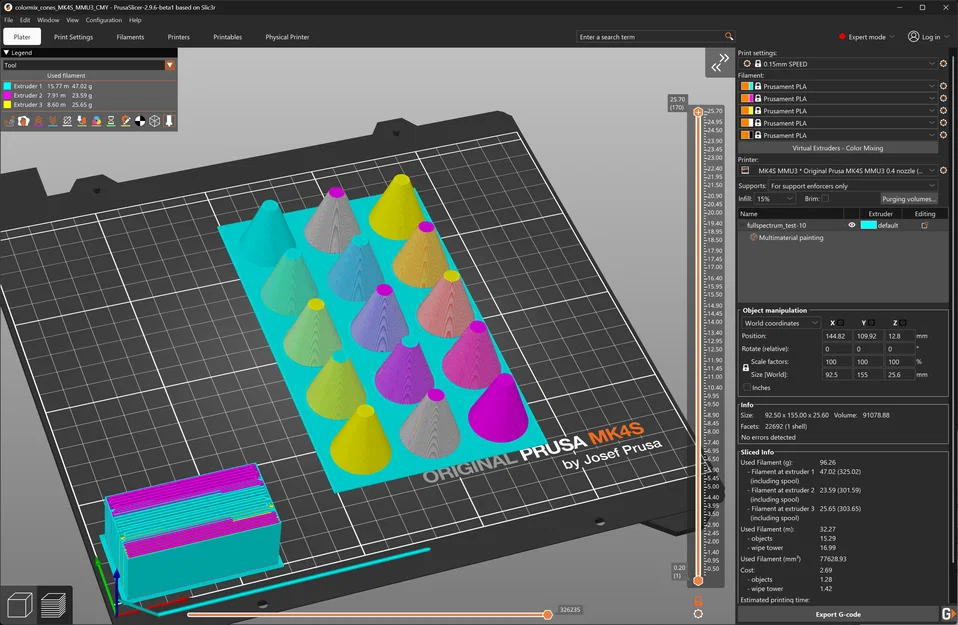This screenshot has height=625, width=958.
Task: Reset Z axis toggle in Object manipulation
Action: pyautogui.click(x=903, y=323)
